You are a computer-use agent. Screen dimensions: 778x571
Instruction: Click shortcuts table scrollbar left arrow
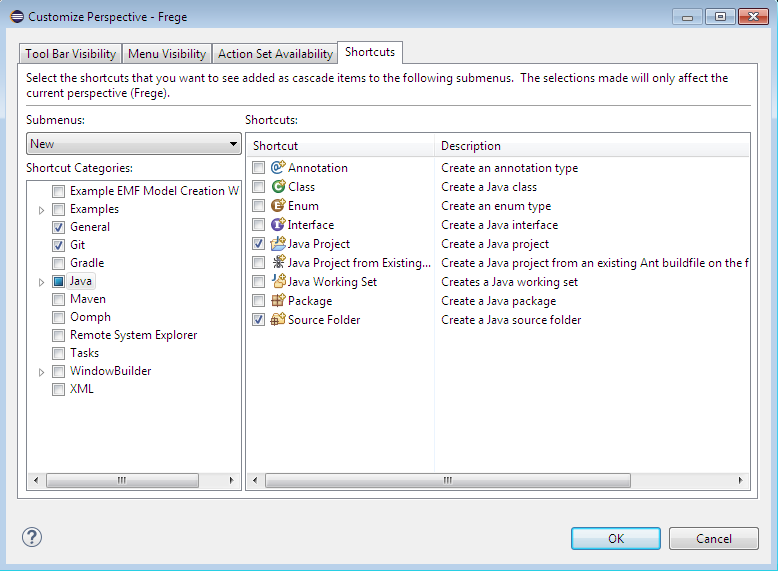click(x=255, y=480)
